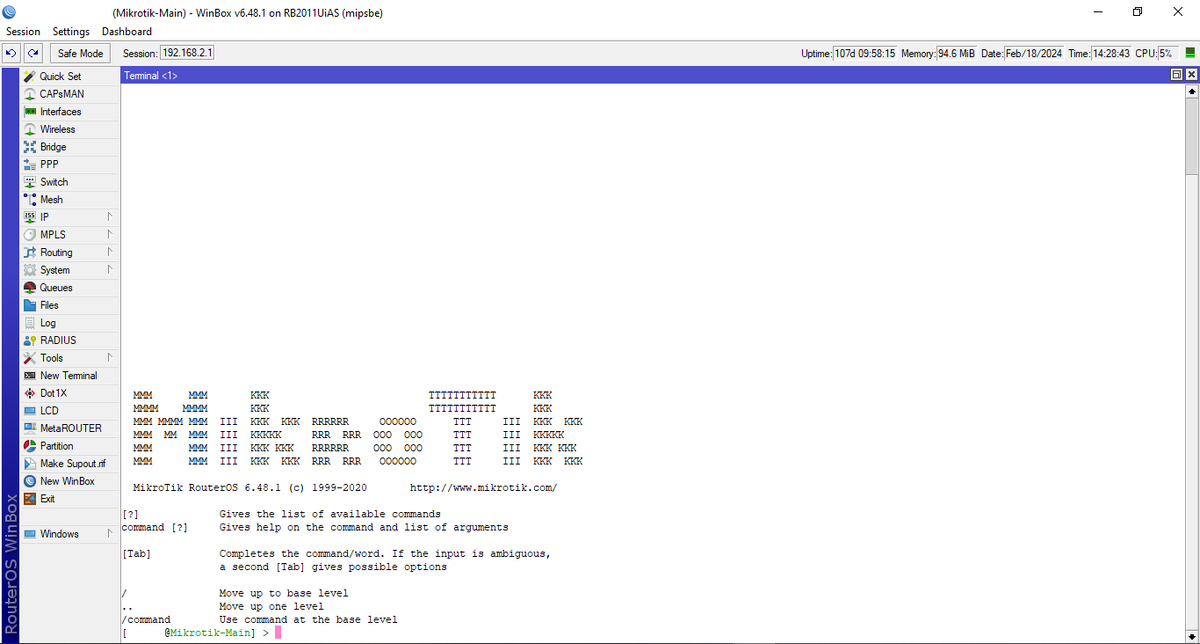Close the Terminal <1> window
1200x644 pixels.
pos(1190,76)
